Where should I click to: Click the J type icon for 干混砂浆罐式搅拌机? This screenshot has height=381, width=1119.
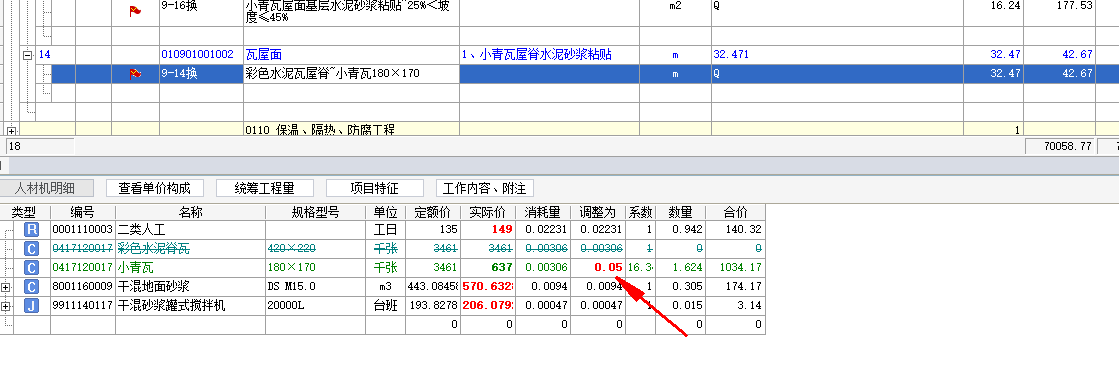31,306
